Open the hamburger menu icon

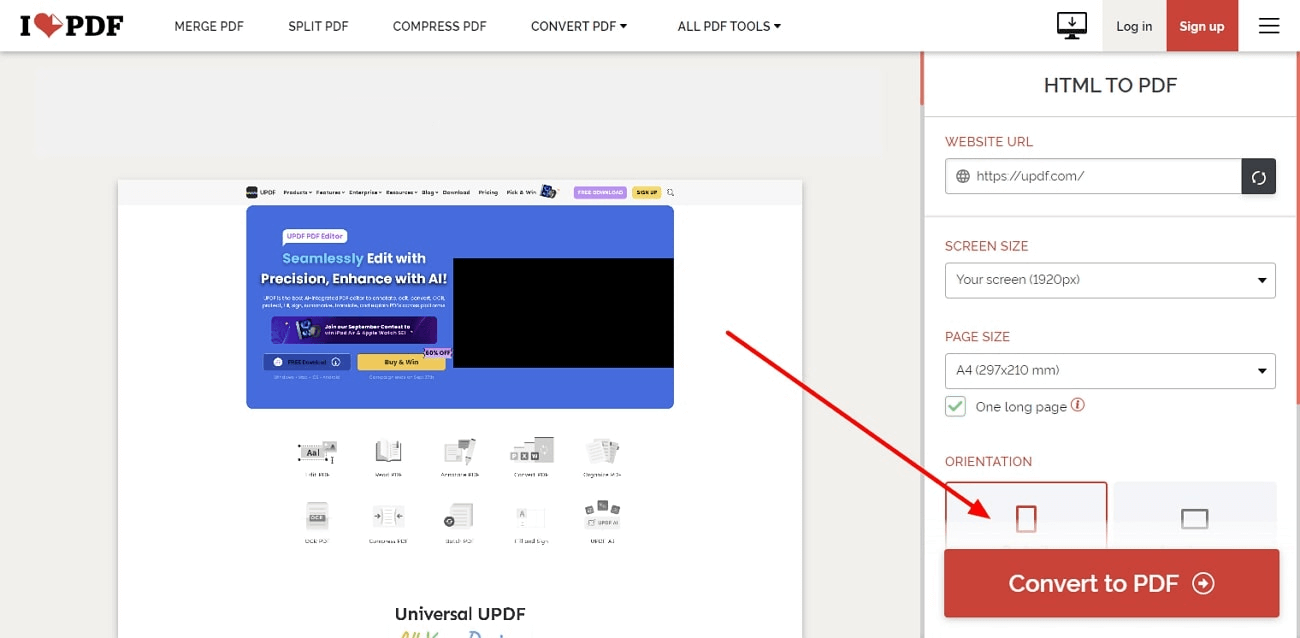[1269, 26]
